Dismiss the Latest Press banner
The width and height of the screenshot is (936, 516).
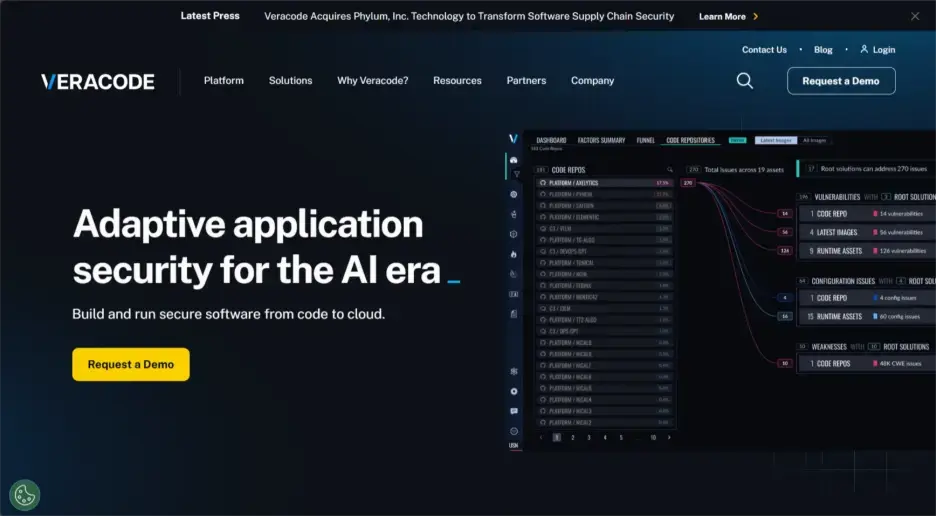coord(914,16)
